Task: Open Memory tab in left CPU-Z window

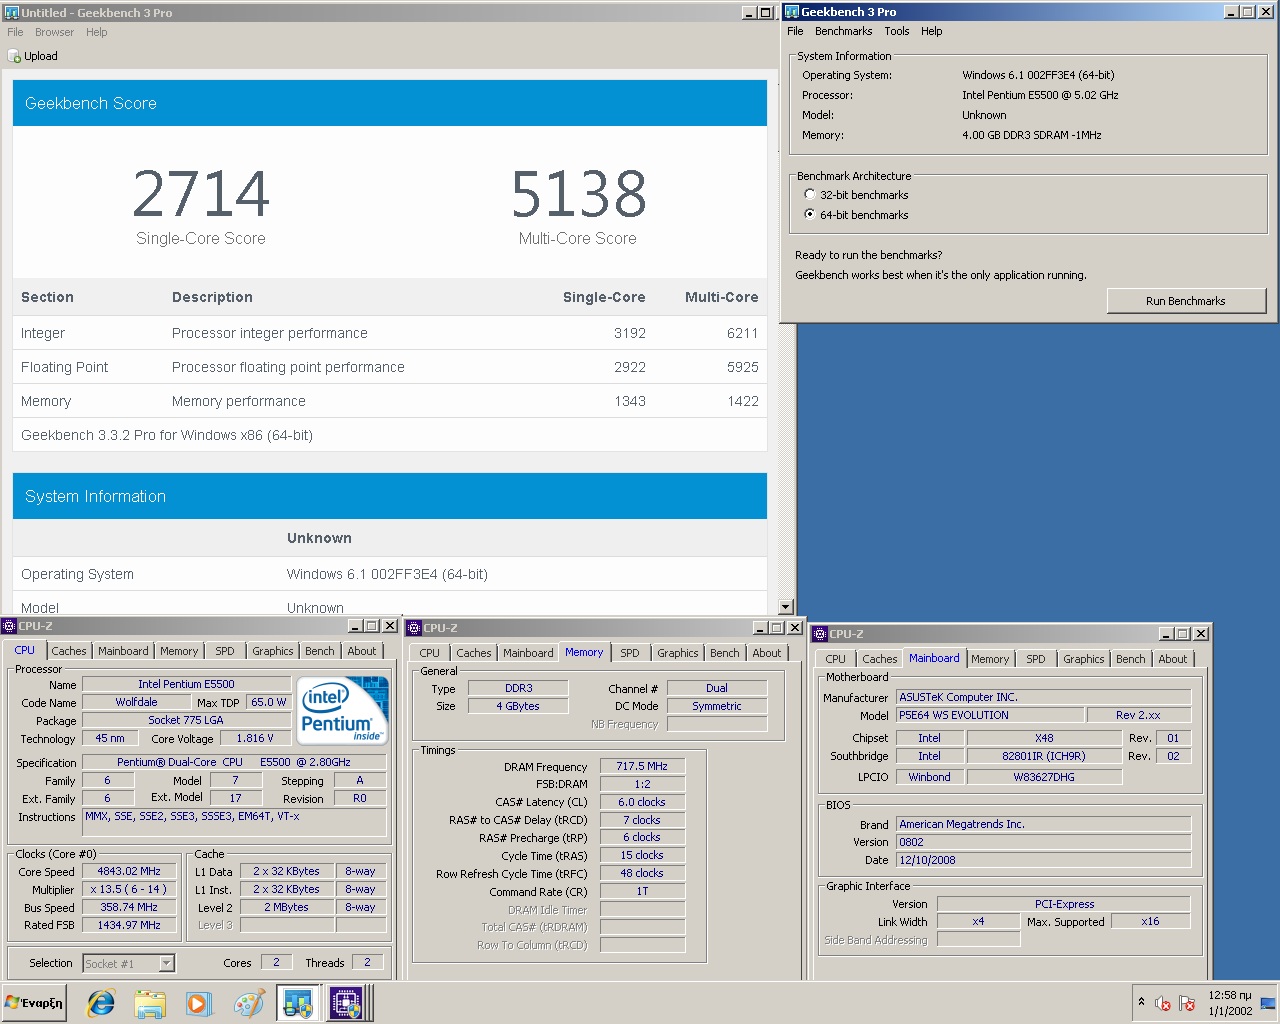Action: click(179, 651)
